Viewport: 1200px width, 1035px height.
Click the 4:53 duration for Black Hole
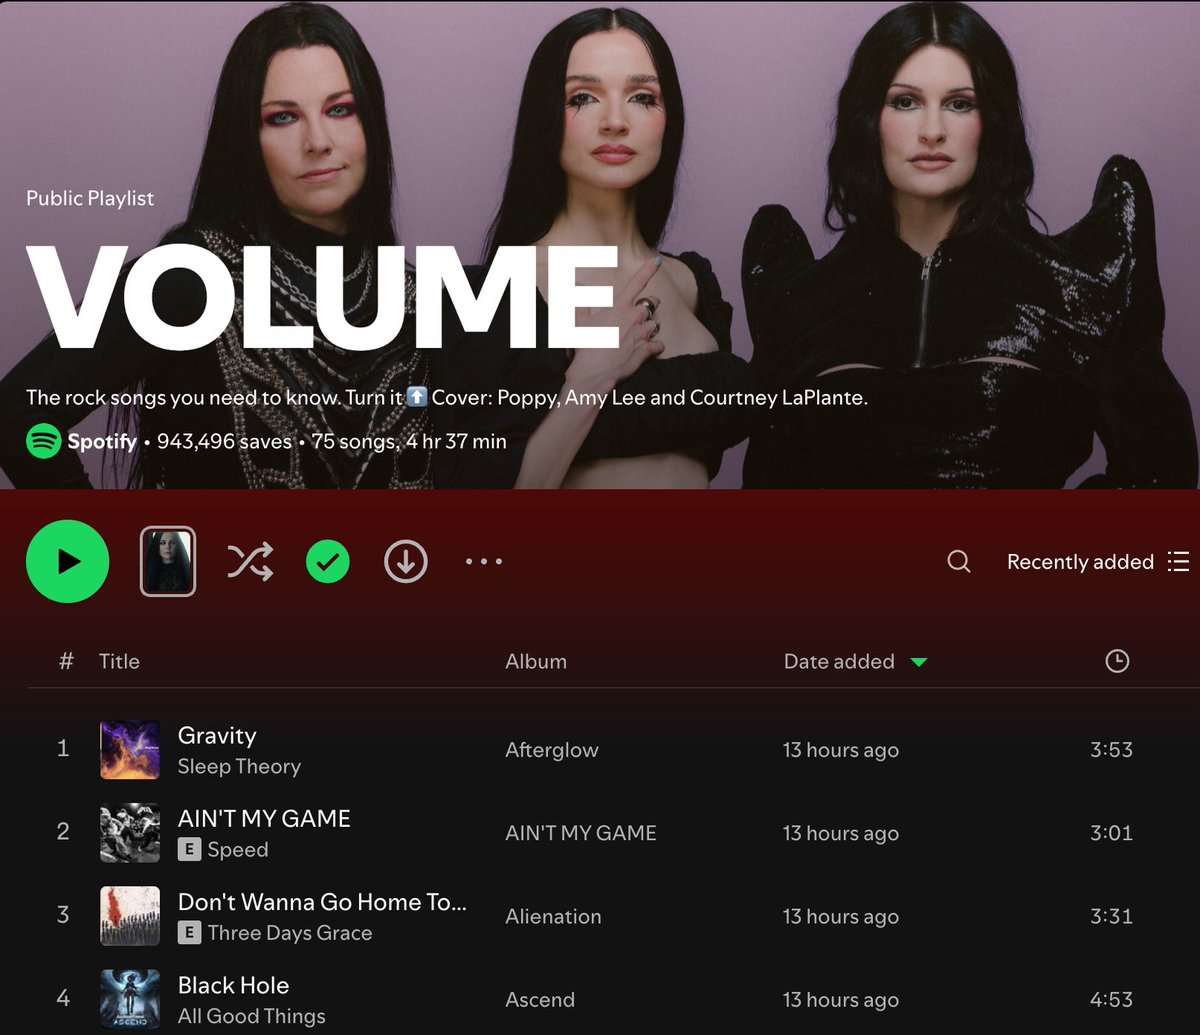pos(1111,998)
